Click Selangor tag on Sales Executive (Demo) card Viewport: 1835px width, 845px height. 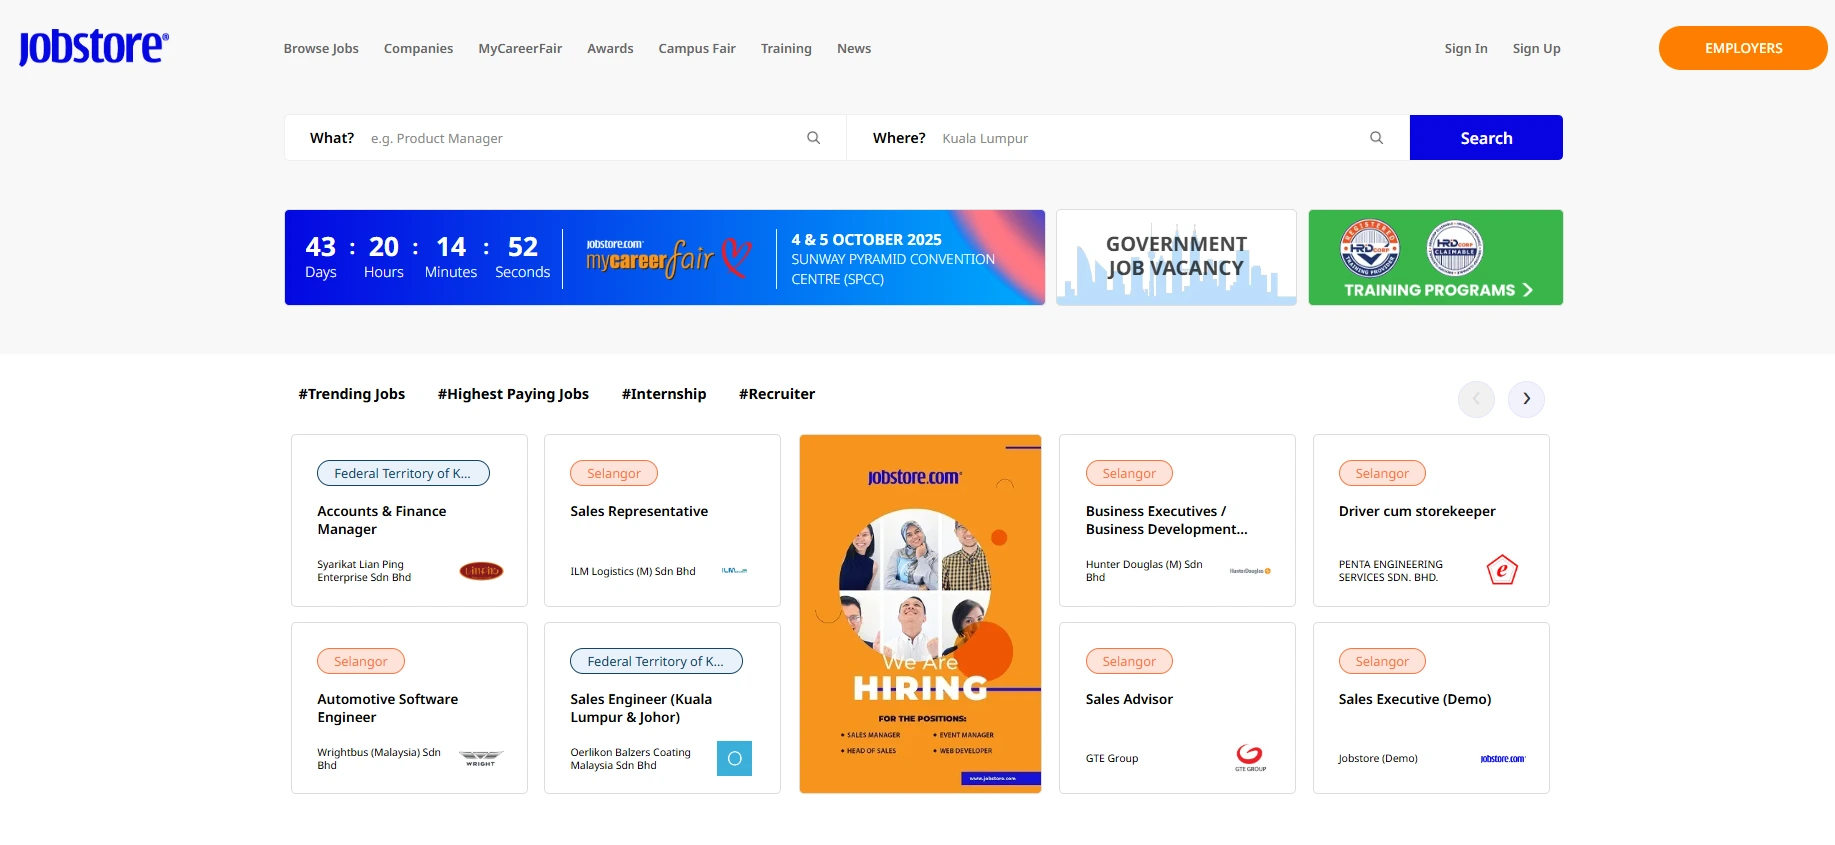(x=1382, y=661)
